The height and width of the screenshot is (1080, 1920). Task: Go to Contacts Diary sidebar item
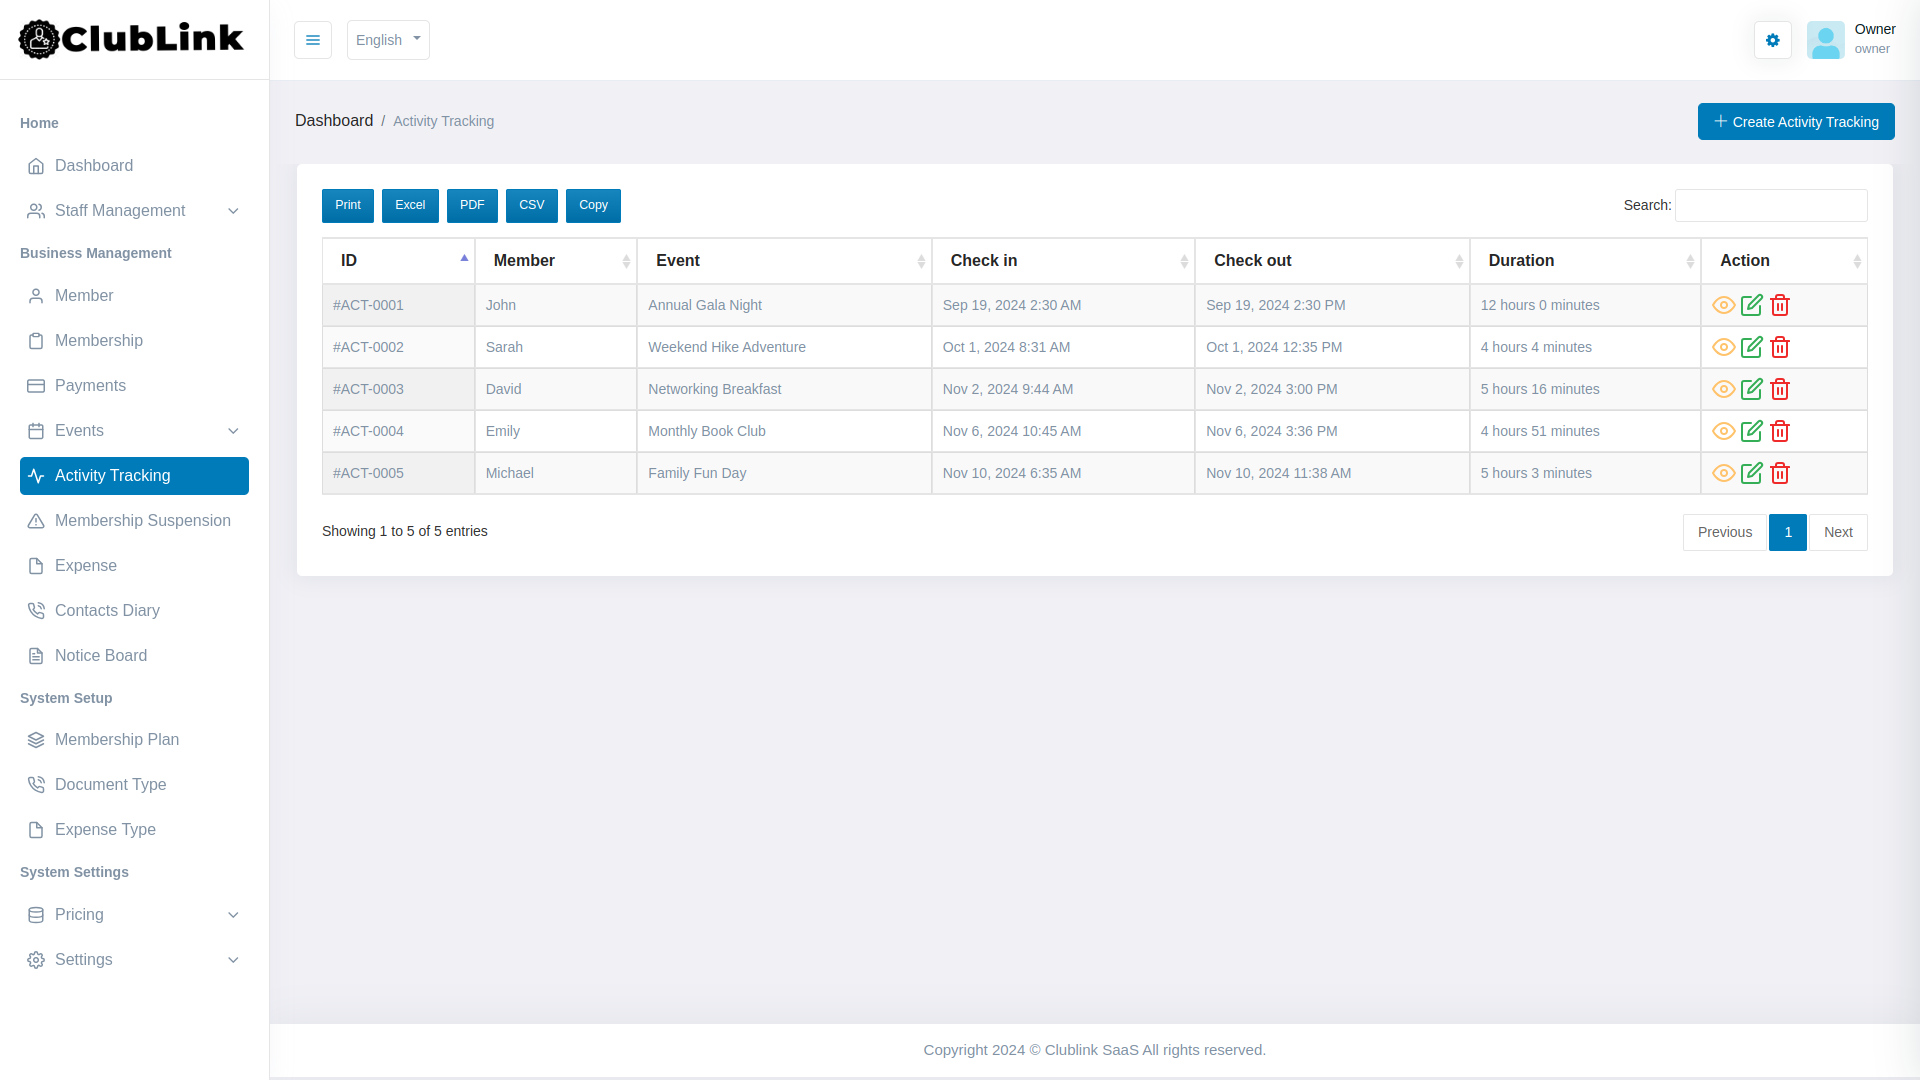point(107,611)
